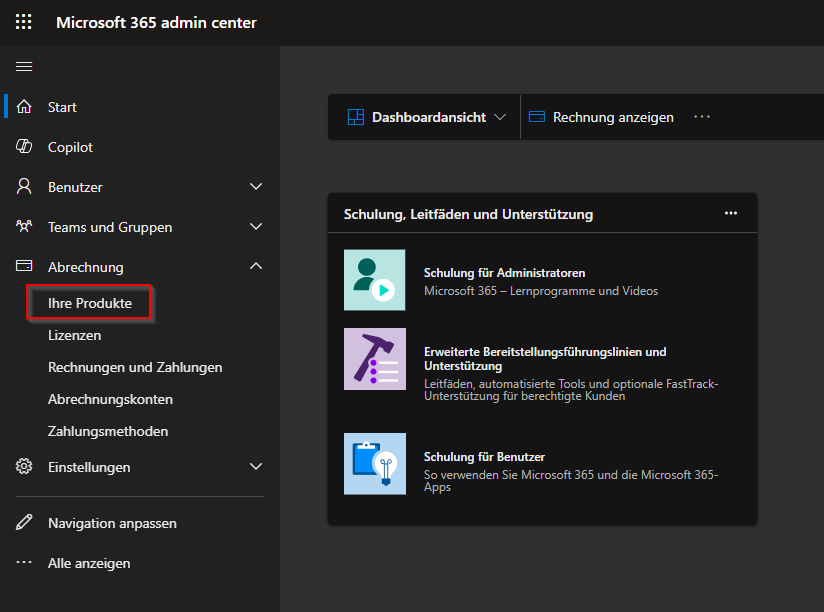
Task: Open Schulung für Benutzer lightbulb thumbnail
Action: [x=375, y=464]
